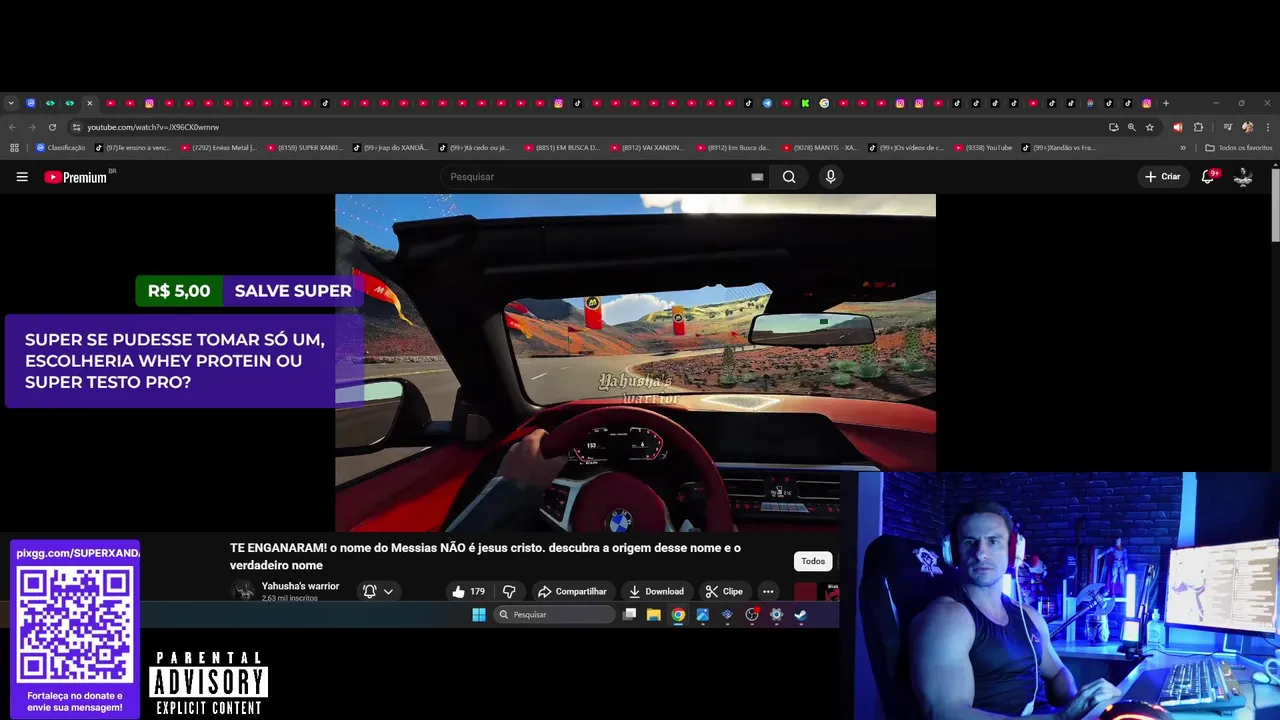Click the taskbar Pesquisar search box
Viewport: 1280px width, 720px height.
point(554,615)
